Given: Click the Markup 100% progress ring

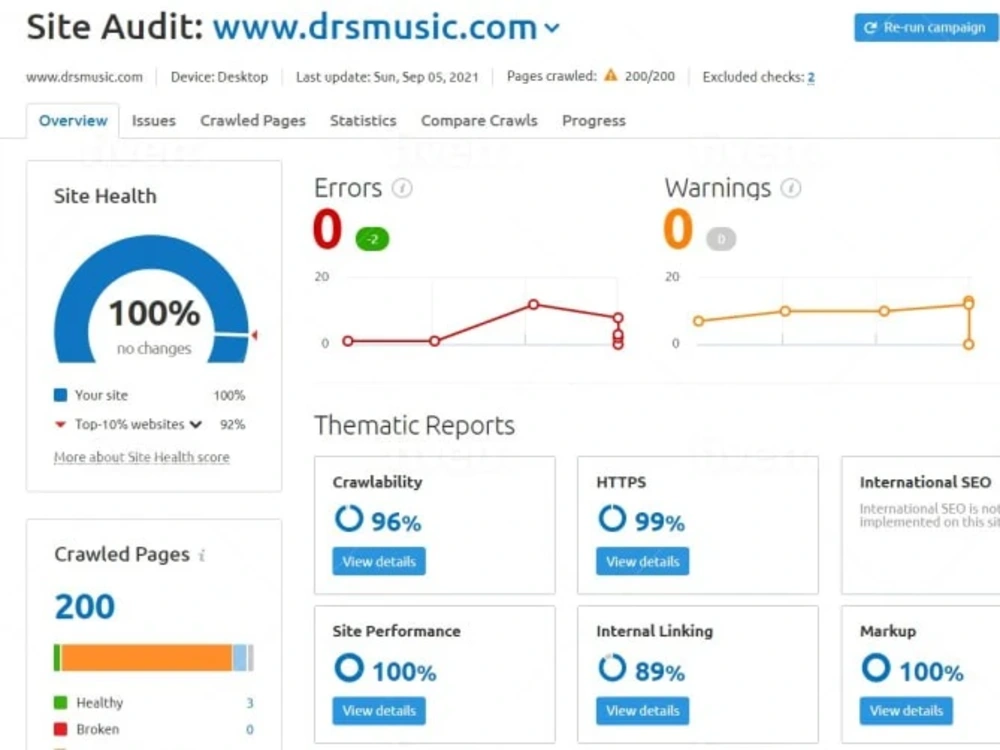Looking at the screenshot, I should [876, 668].
